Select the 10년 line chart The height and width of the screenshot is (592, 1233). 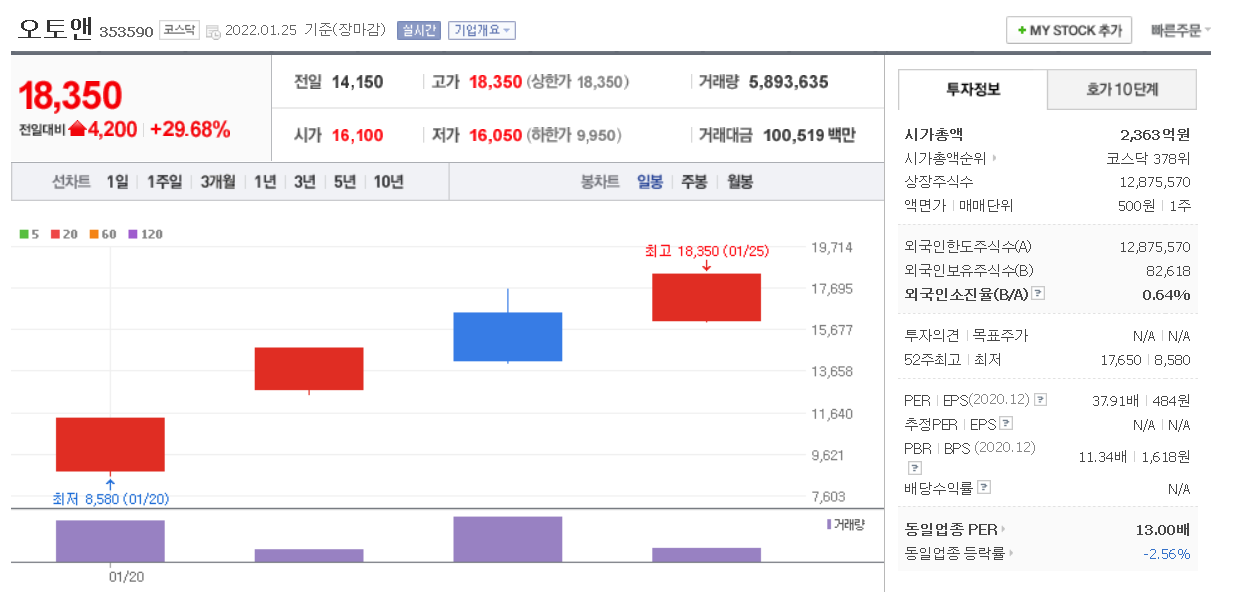pos(389,182)
